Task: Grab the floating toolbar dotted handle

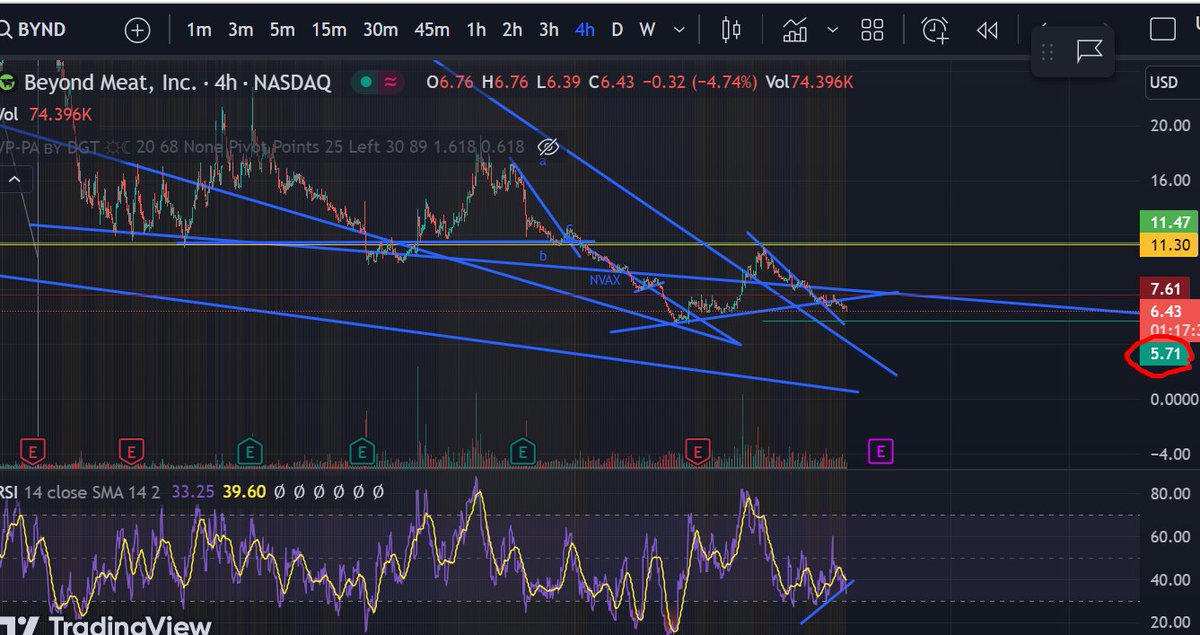Action: pos(1048,52)
